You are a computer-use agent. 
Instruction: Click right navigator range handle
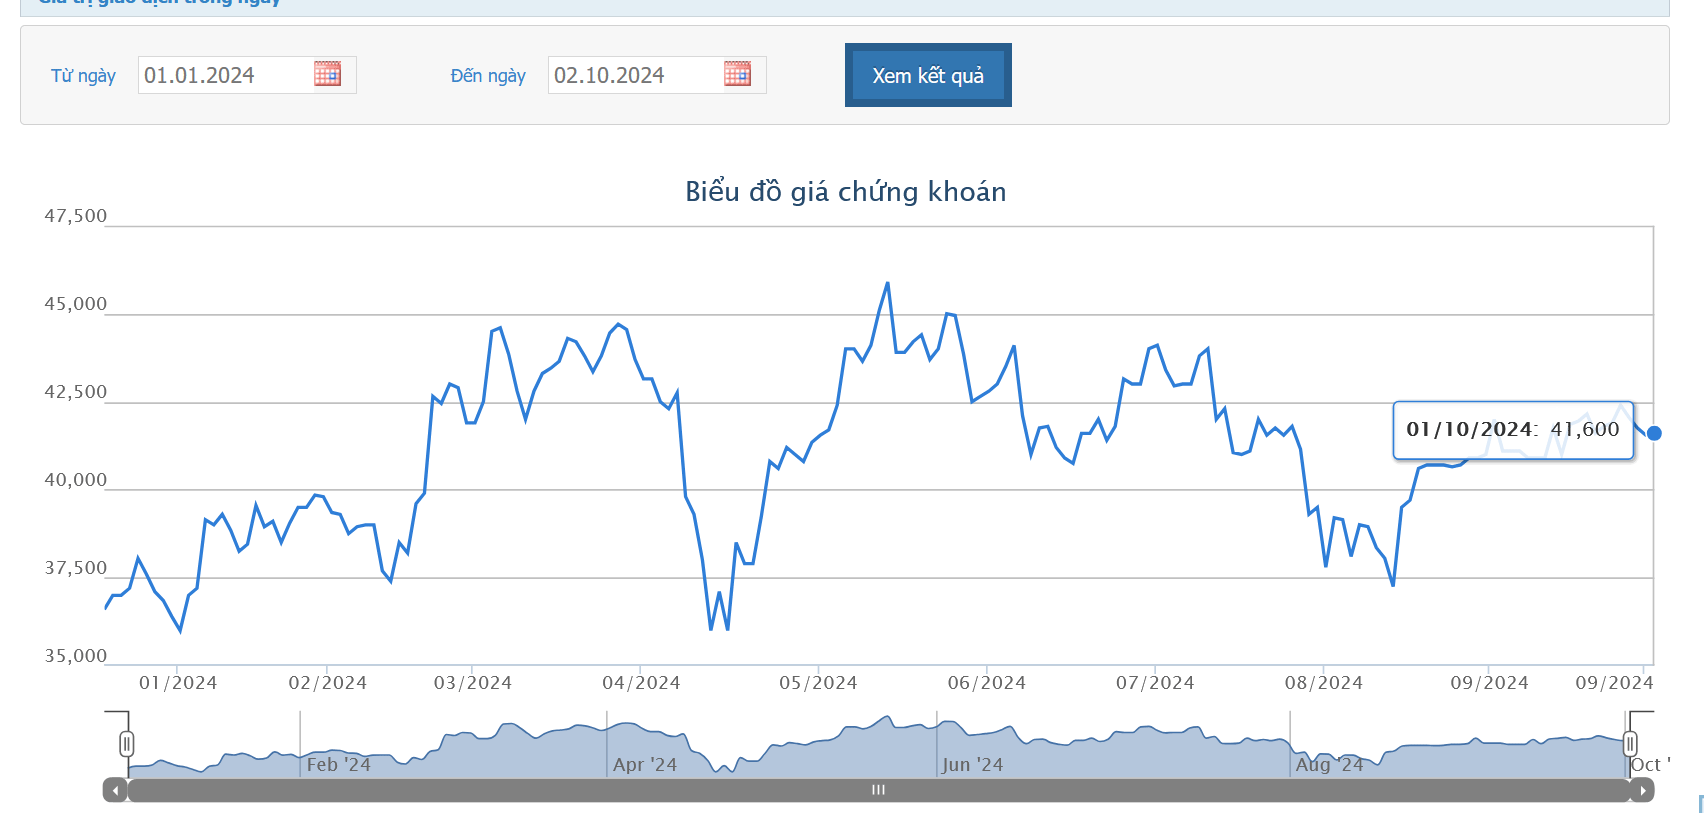tap(1630, 744)
